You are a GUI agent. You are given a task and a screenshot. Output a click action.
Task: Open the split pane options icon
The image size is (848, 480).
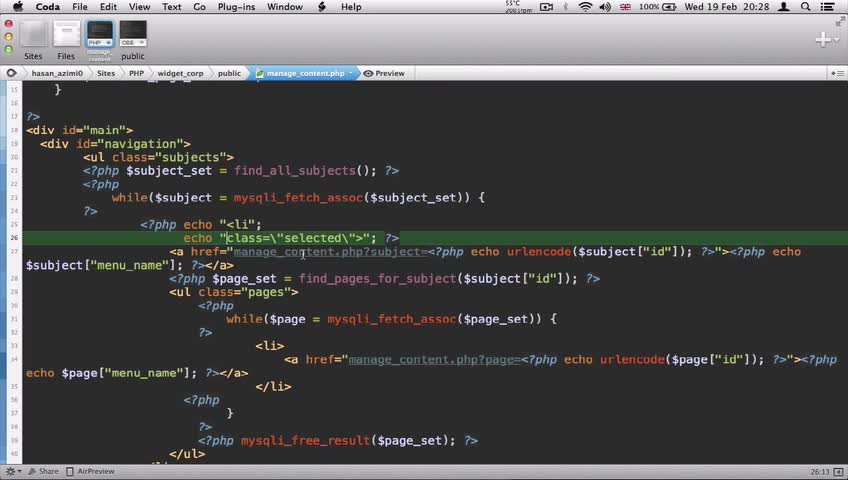tap(837, 73)
